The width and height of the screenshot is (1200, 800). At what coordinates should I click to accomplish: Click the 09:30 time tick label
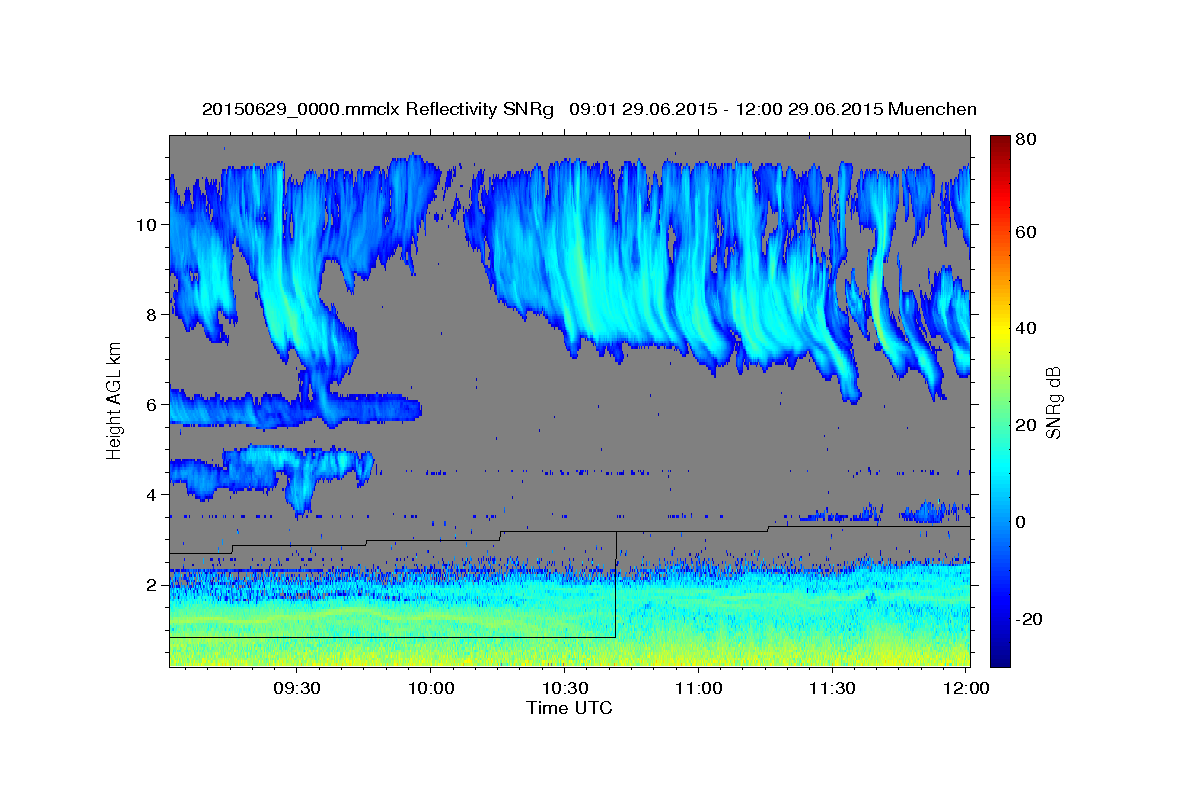(297, 689)
